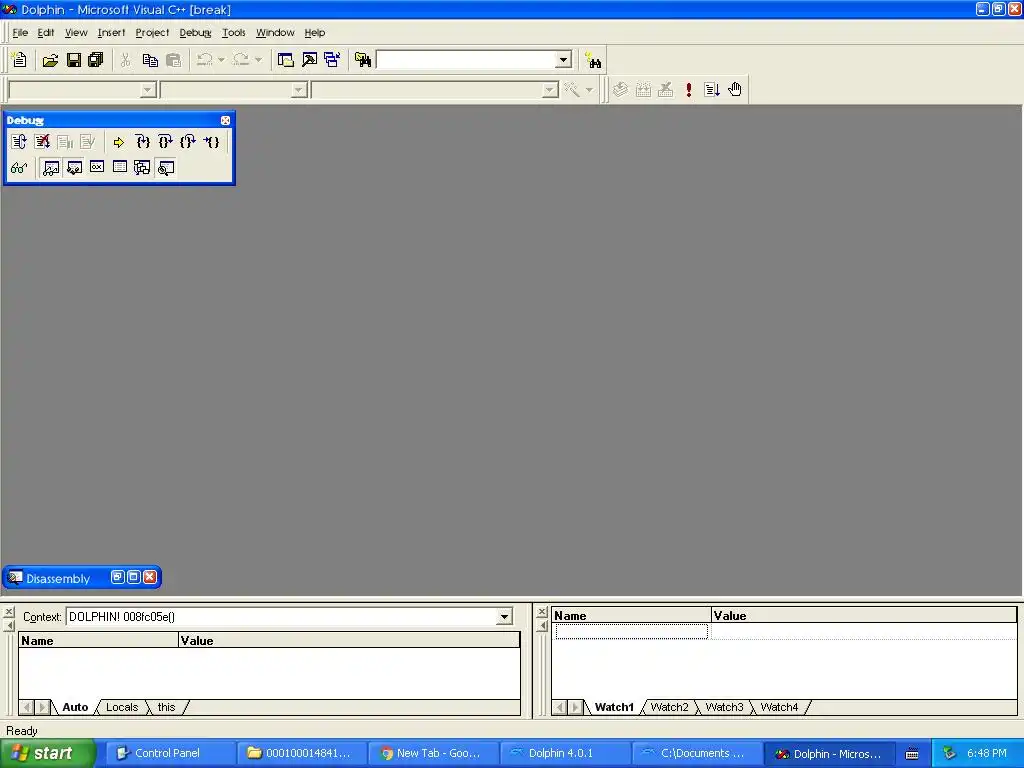Click the Step Into icon
The image size is (1024, 768).
pos(143,142)
